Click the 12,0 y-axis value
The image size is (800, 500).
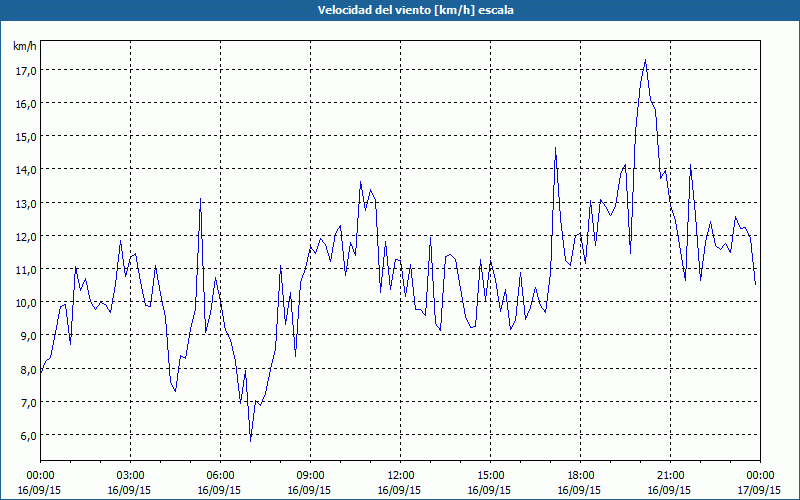pos(26,237)
